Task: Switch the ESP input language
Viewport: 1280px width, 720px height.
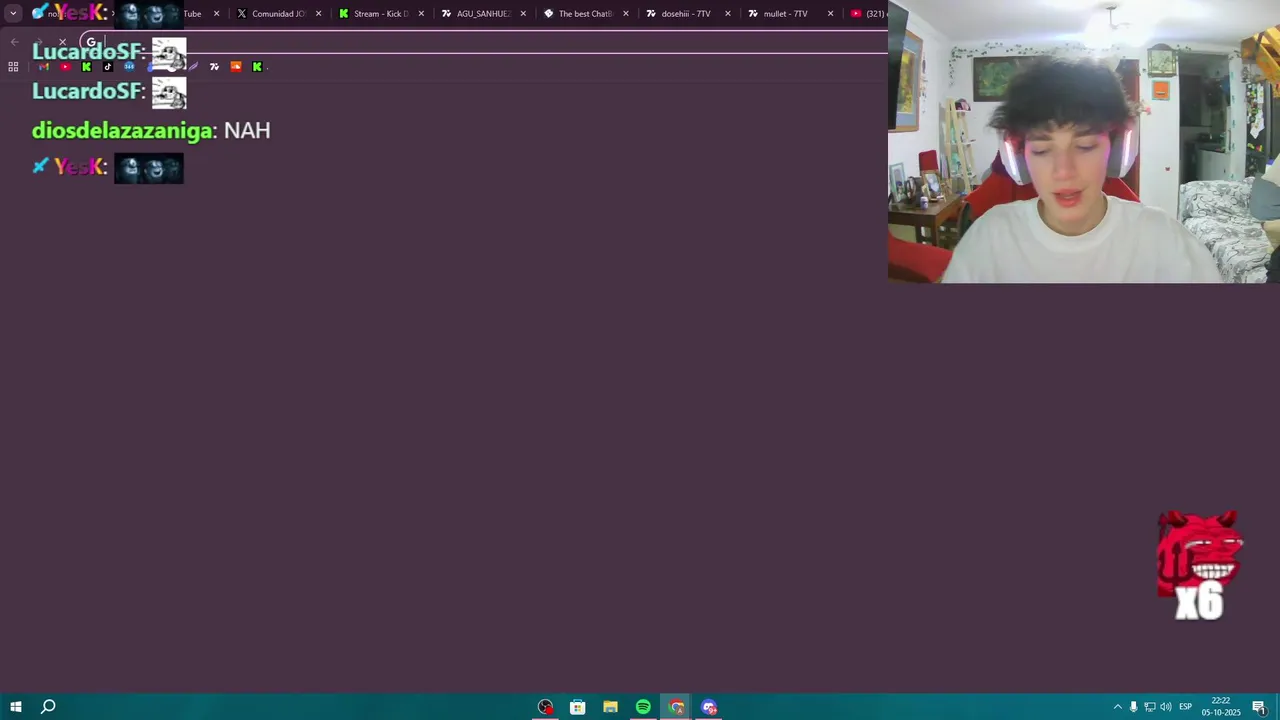Action: pos(1185,707)
